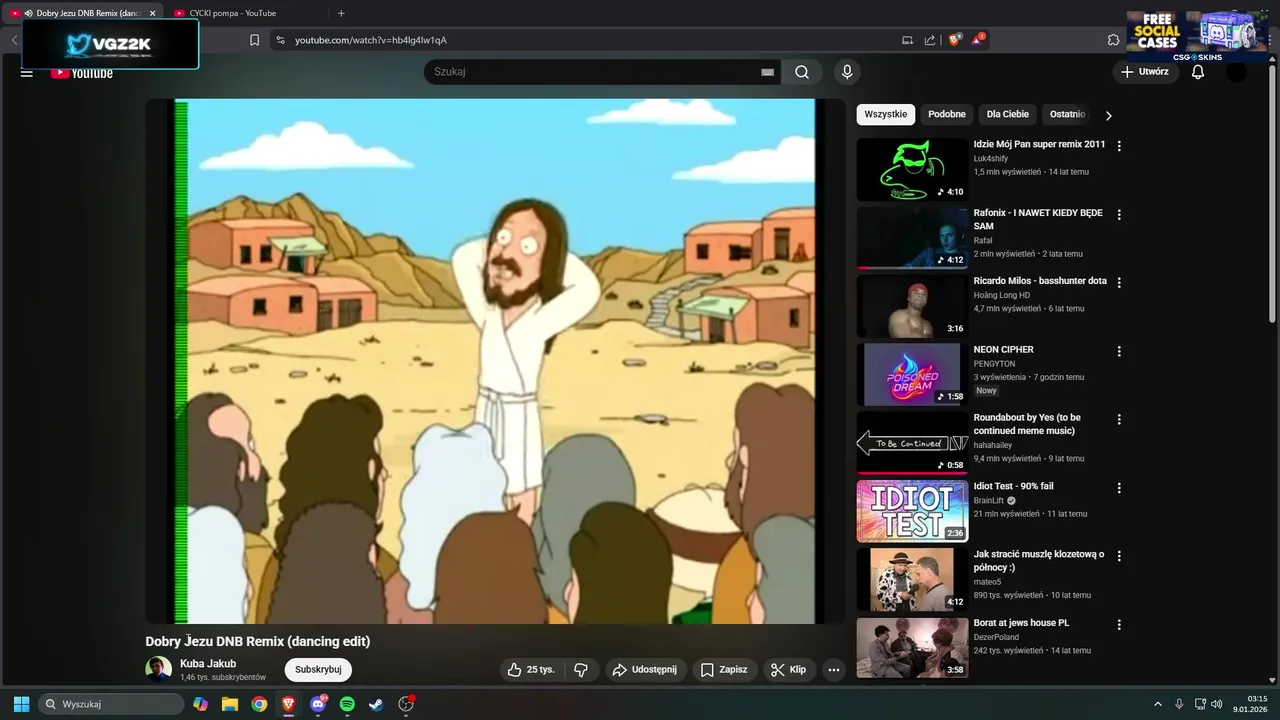Show more filter chips with right chevron
The width and height of the screenshot is (1280, 720).
(1108, 115)
